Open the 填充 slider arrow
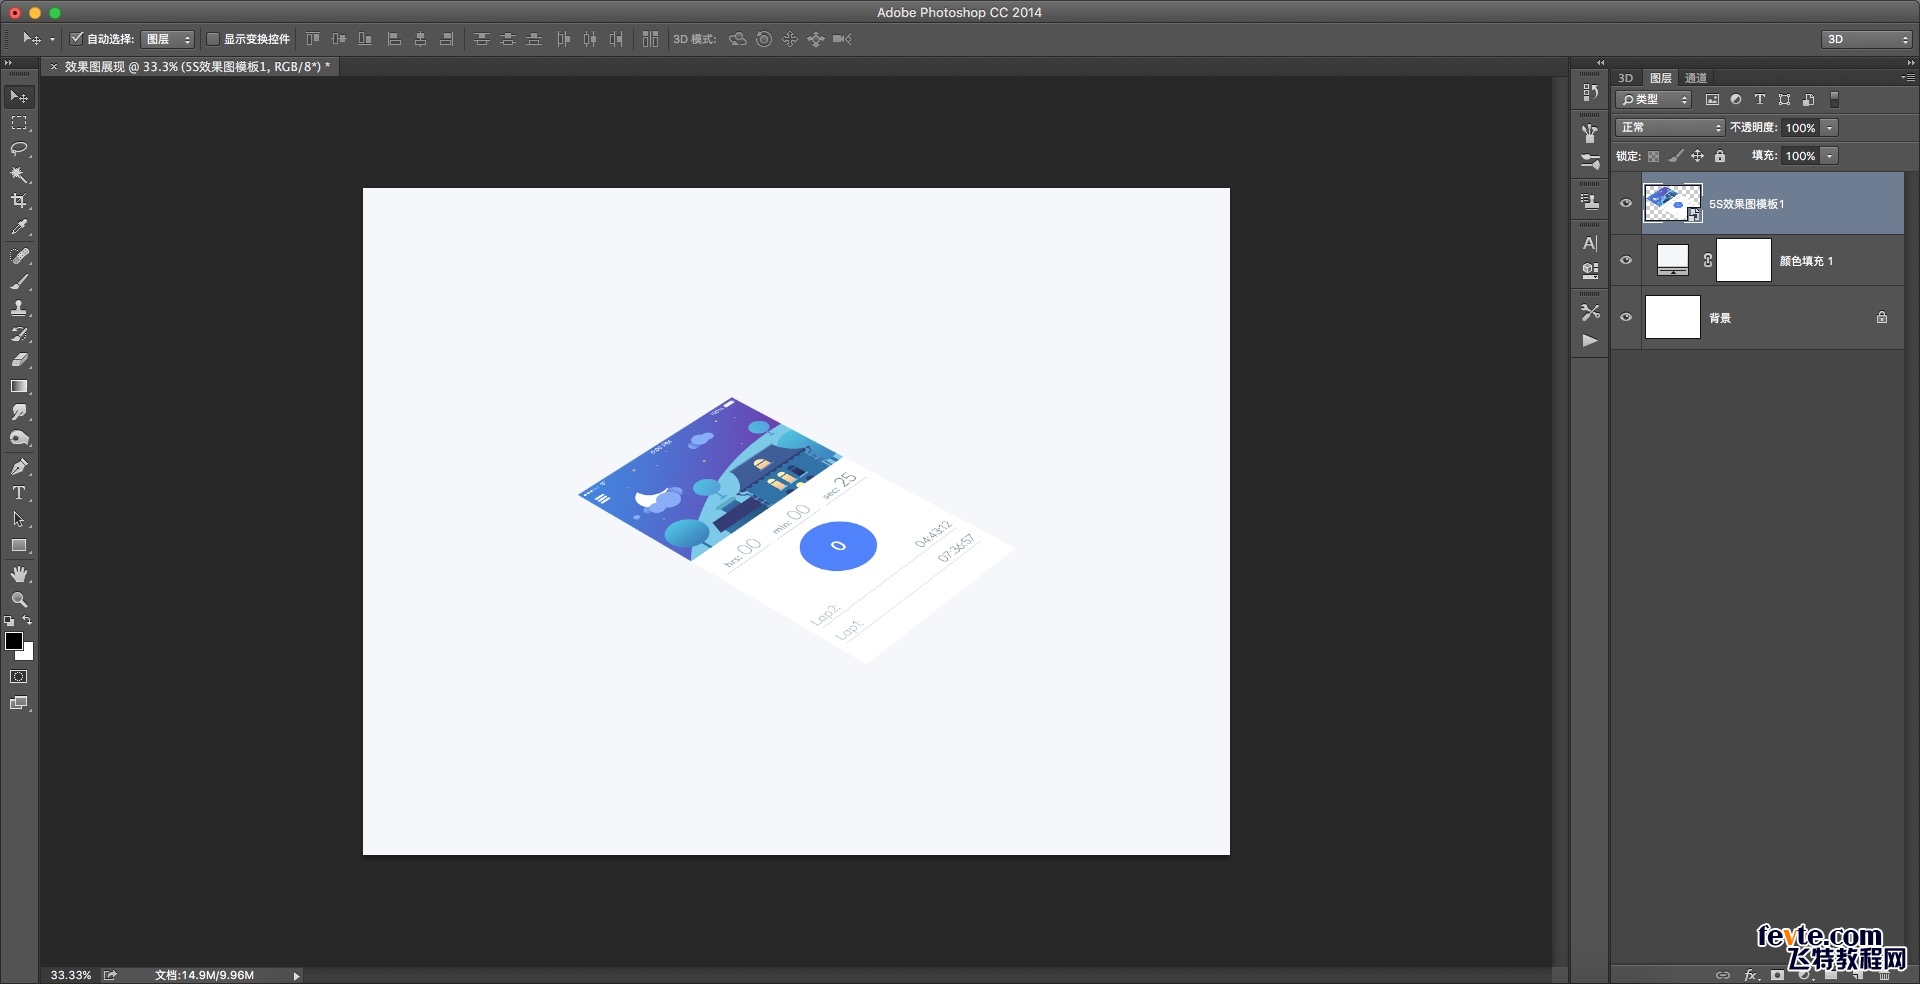 [x=1830, y=156]
